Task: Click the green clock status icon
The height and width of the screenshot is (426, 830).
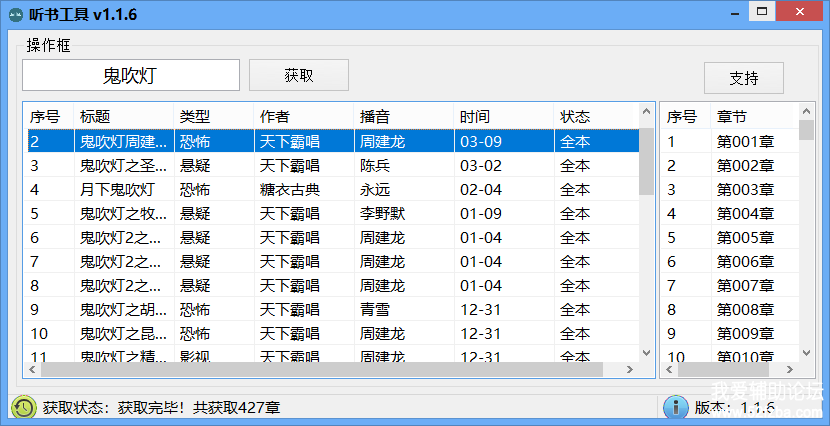Action: pos(23,407)
